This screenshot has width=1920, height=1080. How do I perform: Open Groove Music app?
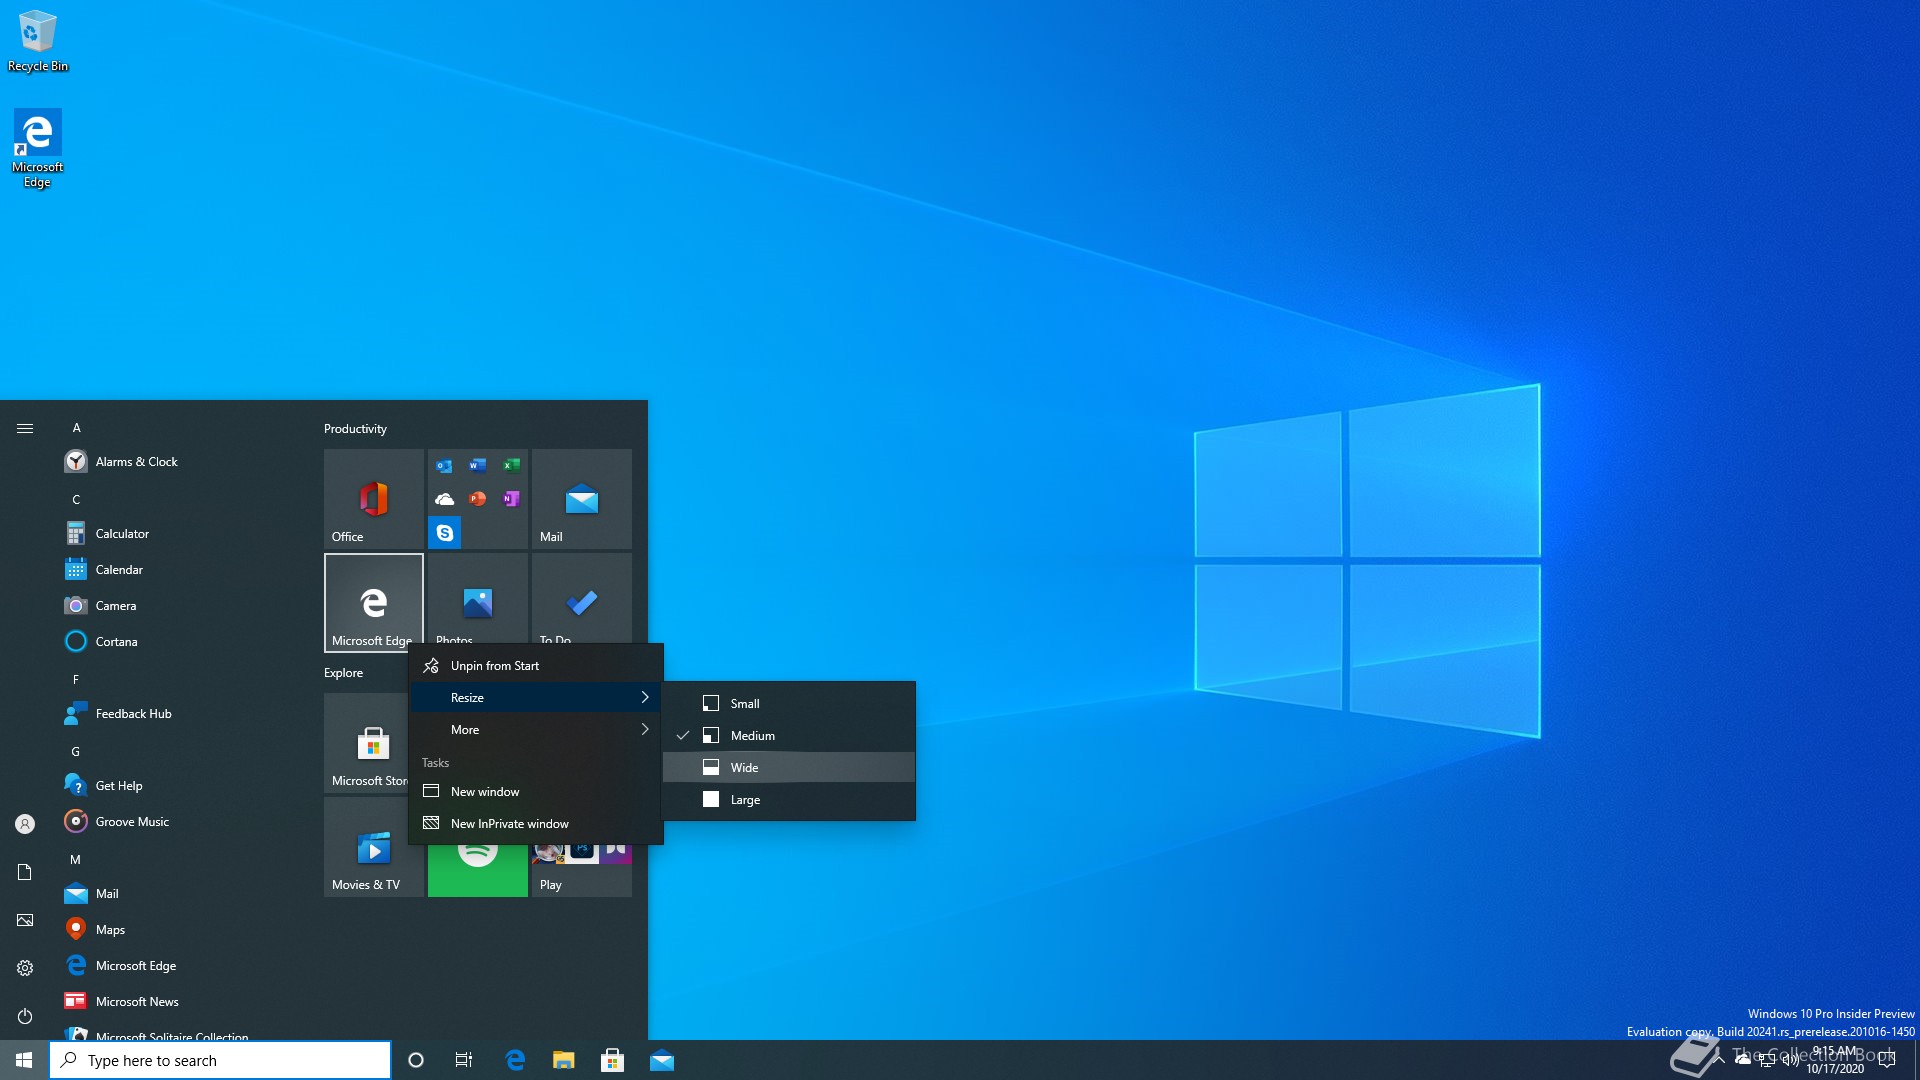click(x=180, y=822)
